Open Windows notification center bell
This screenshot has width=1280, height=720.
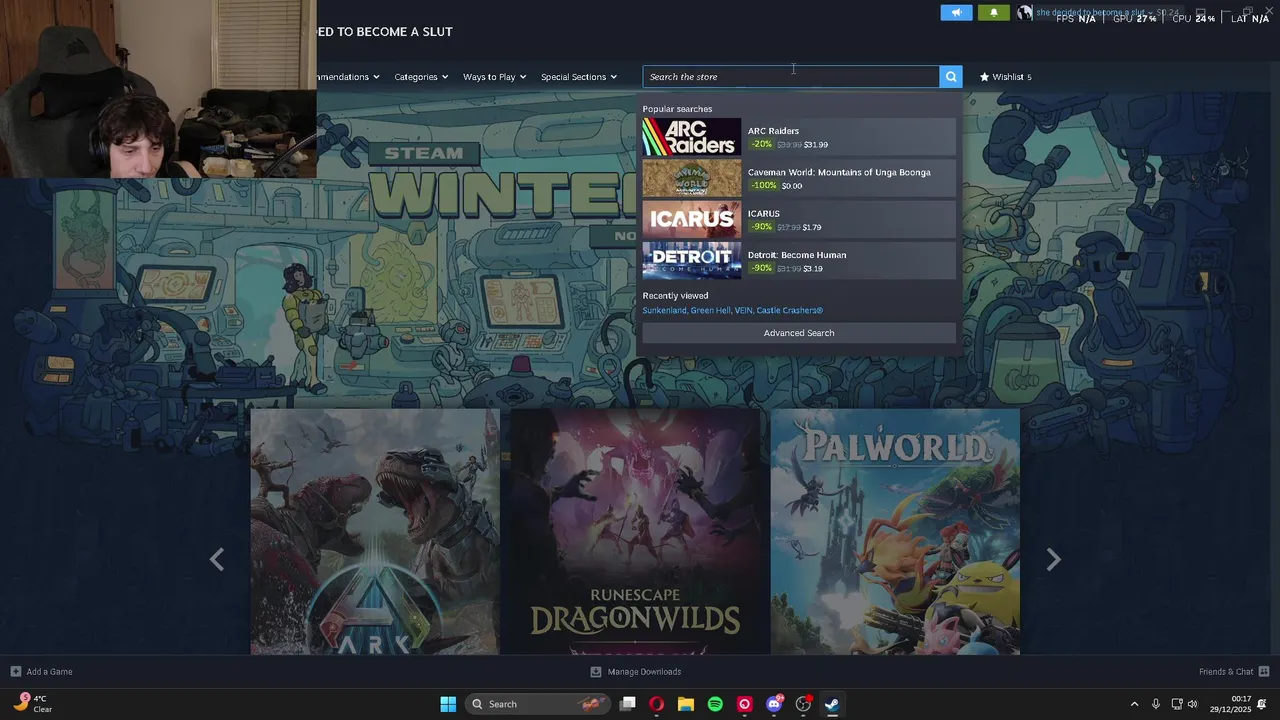[1263, 704]
